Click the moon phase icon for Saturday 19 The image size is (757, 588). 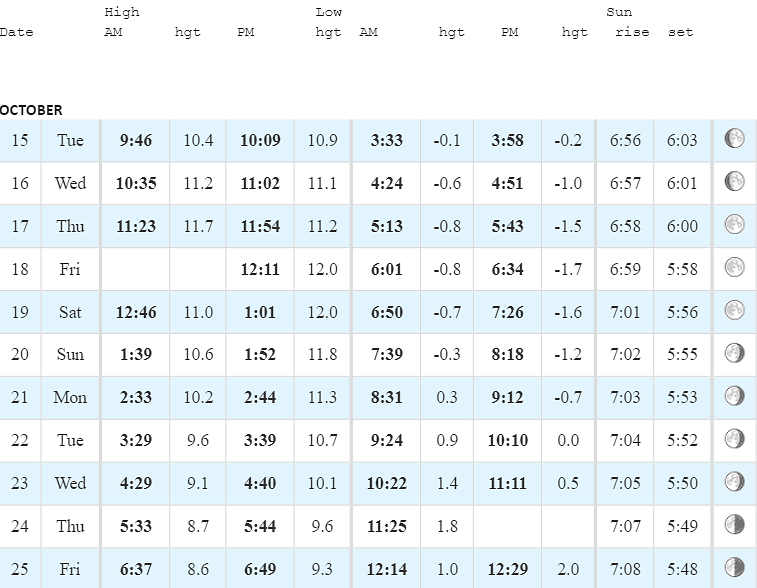tap(735, 311)
